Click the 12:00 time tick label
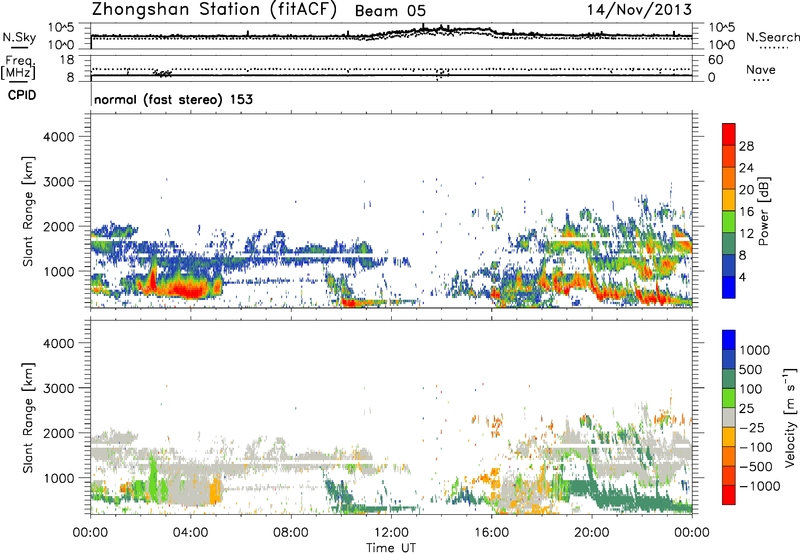800x554 pixels. 391,533
